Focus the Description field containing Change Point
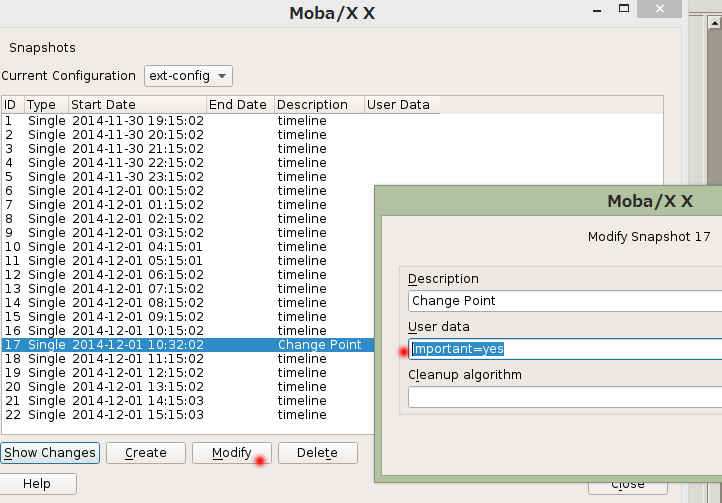Screen dimensions: 722x503 pos(565,301)
